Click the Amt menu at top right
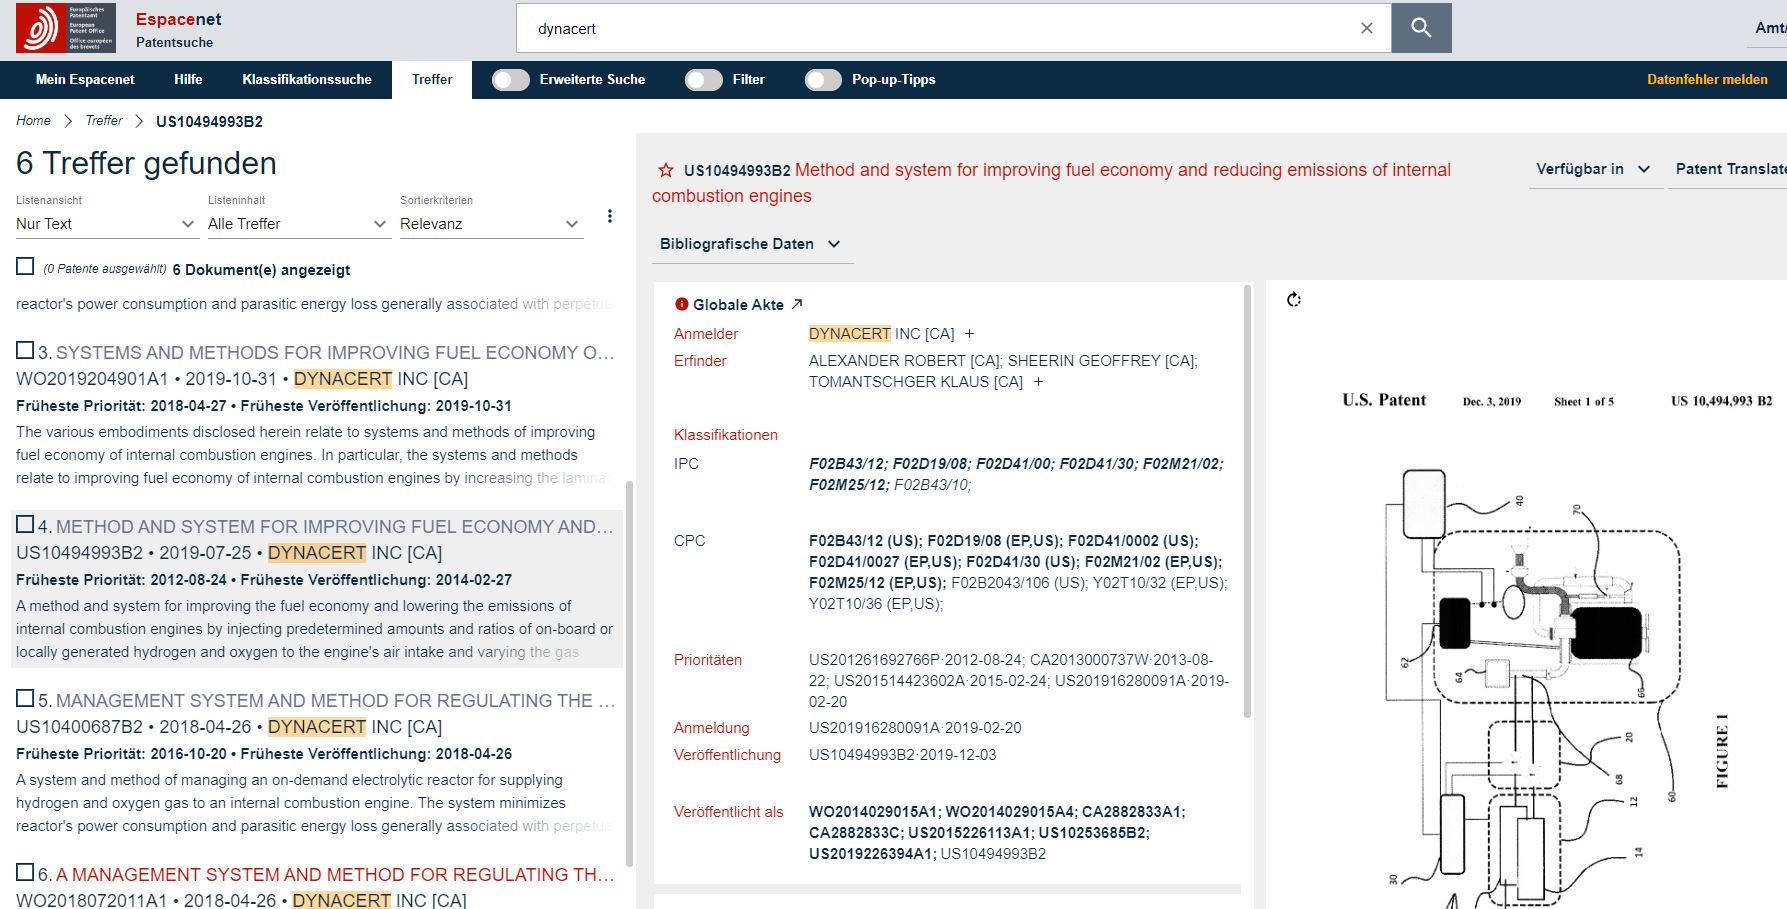This screenshot has height=909, width=1787. (x=1770, y=28)
